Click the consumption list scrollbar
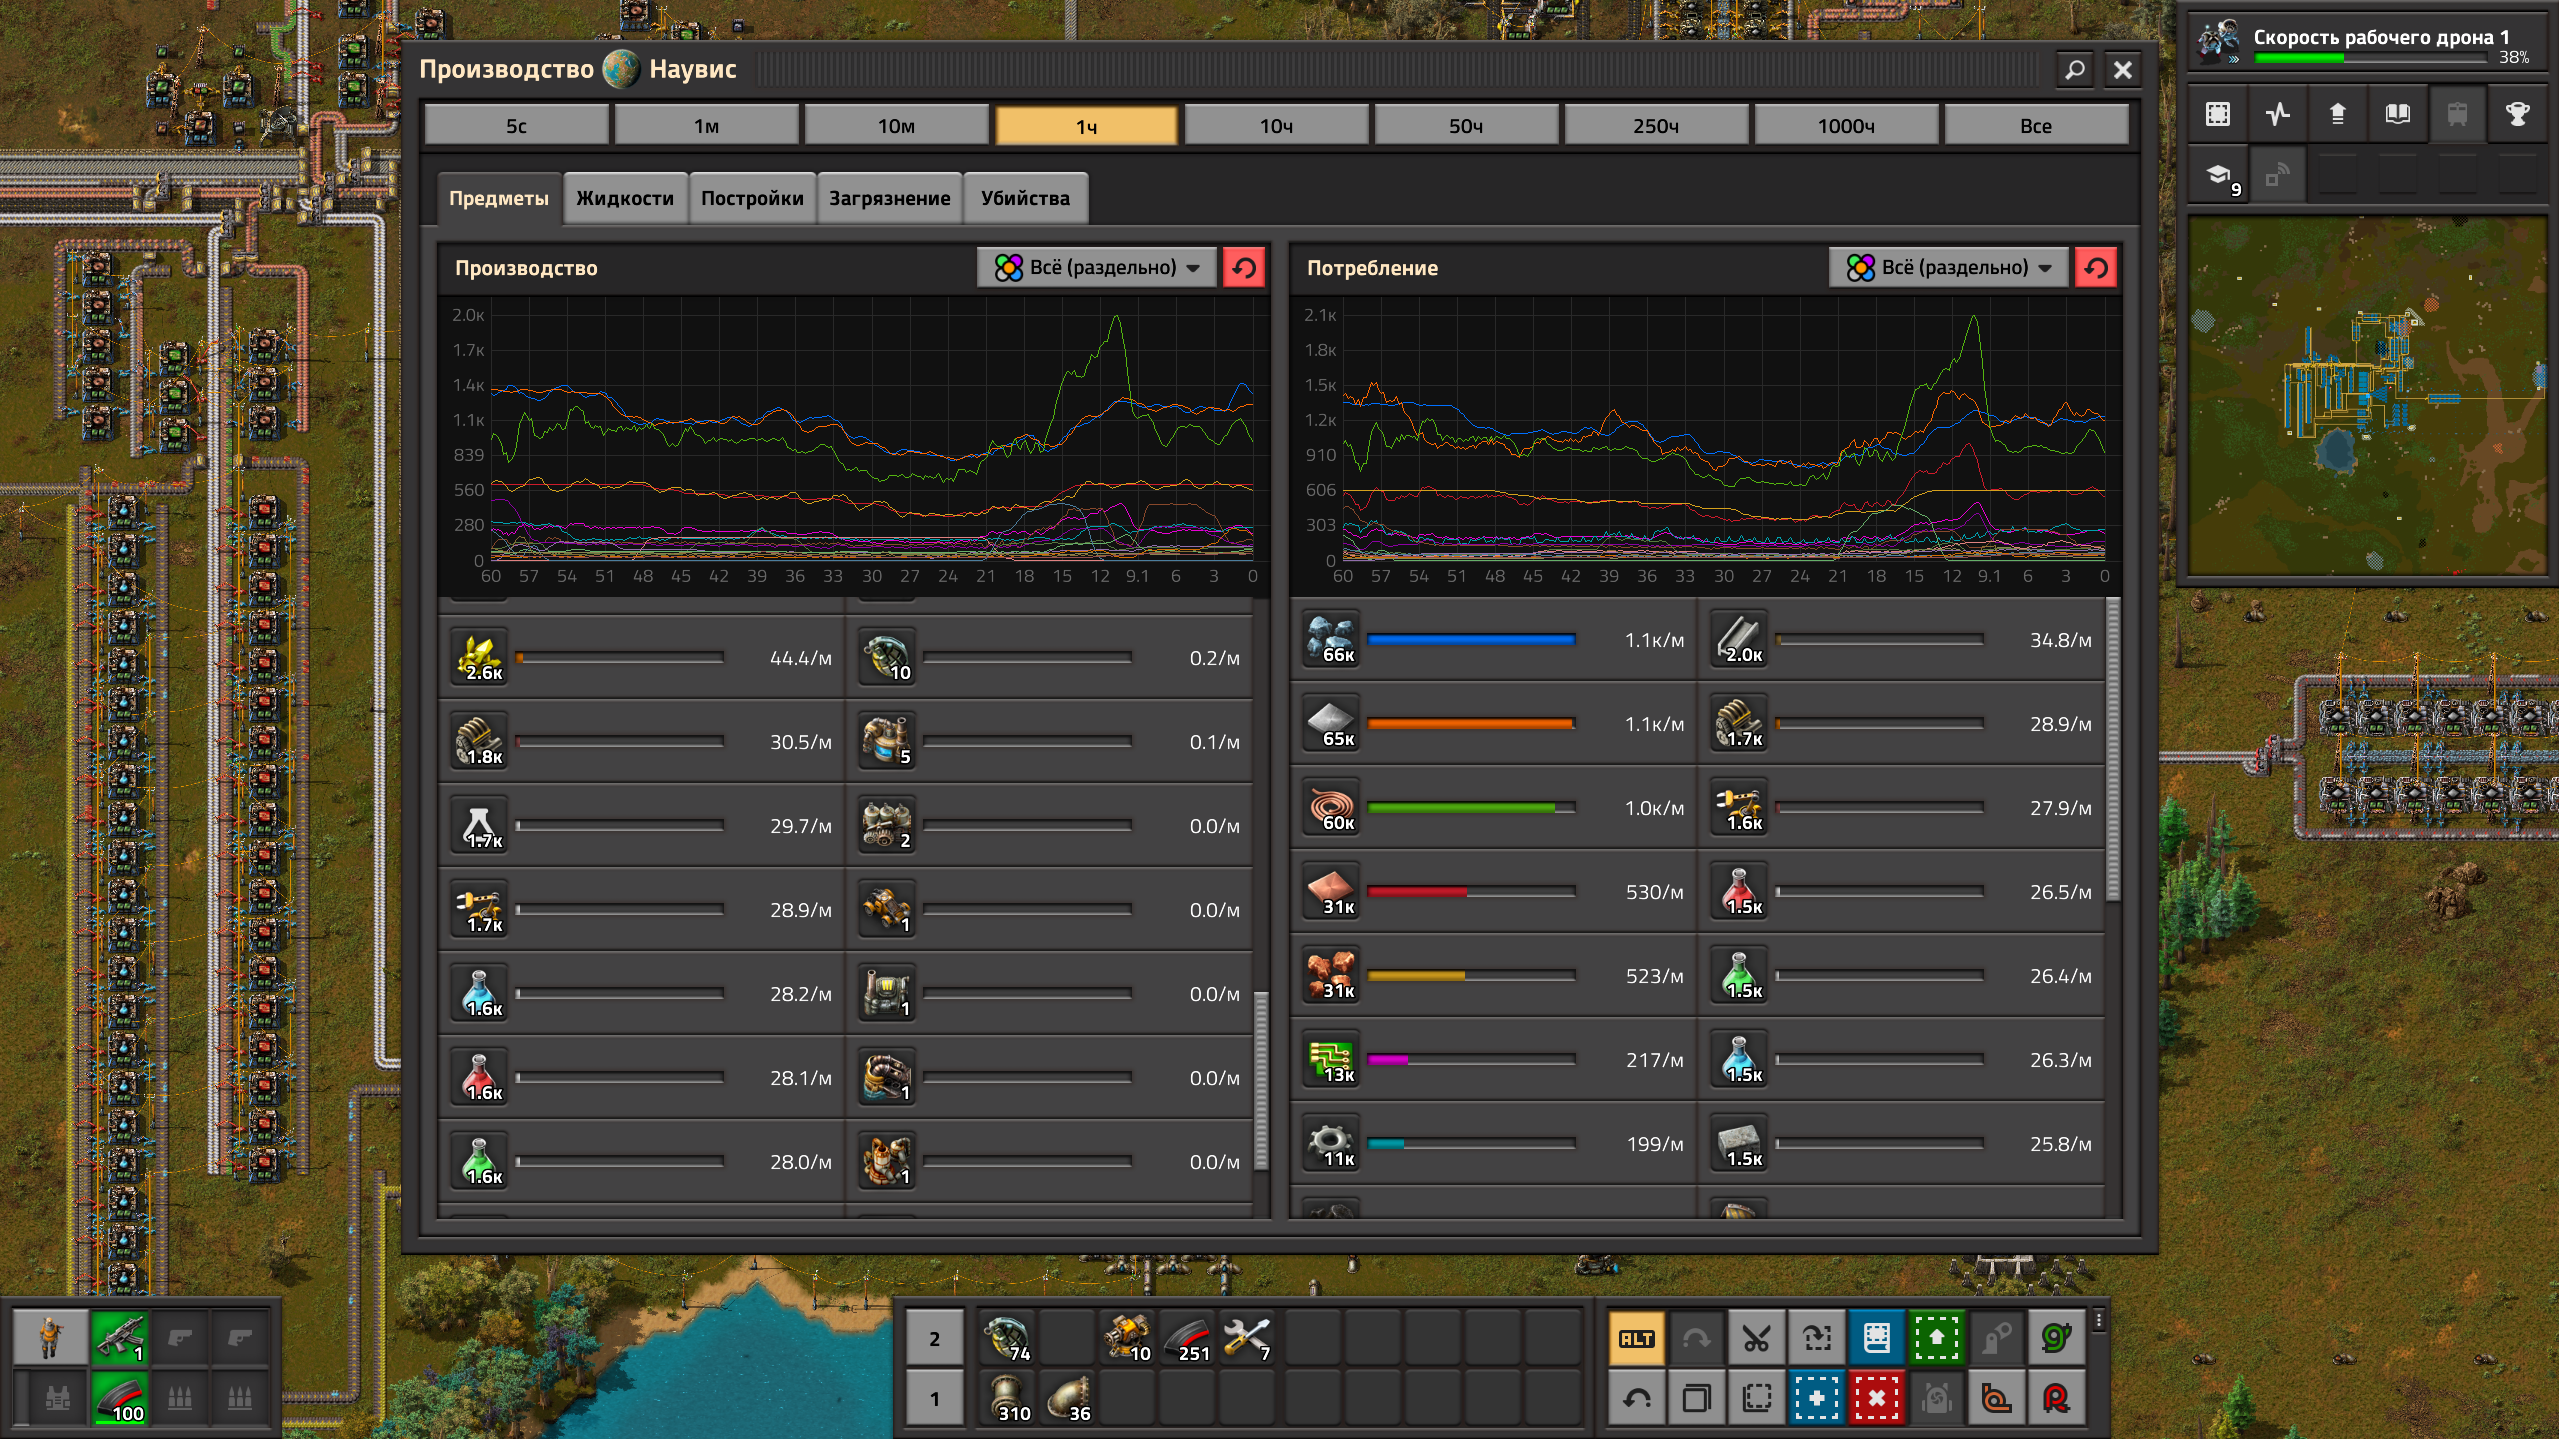Image resolution: width=2559 pixels, height=1439 pixels. (x=2113, y=750)
